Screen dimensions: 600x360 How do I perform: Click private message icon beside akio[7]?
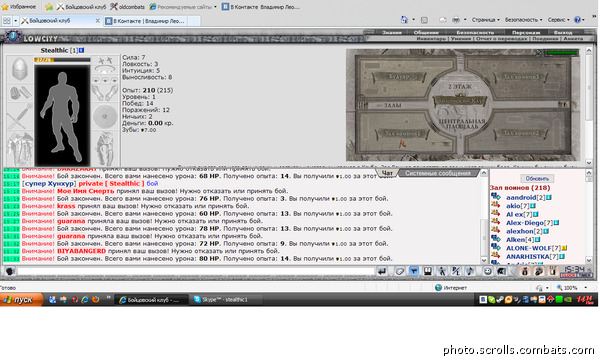[495, 205]
